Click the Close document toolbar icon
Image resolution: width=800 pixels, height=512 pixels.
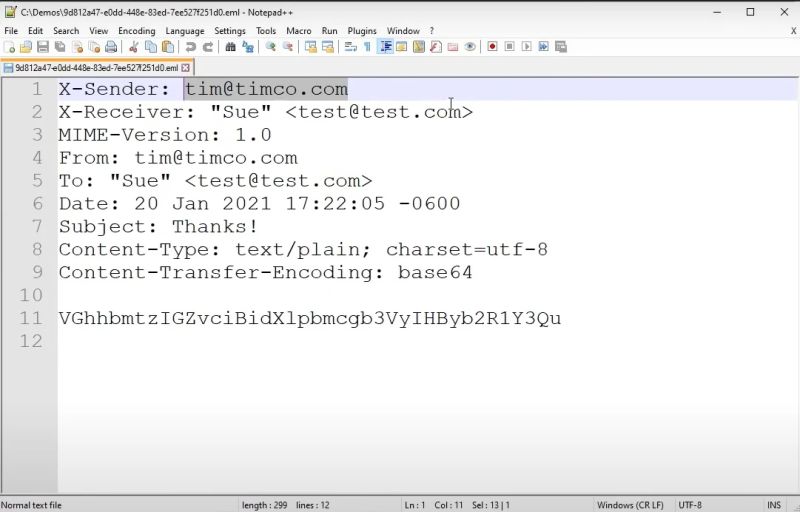point(77,47)
